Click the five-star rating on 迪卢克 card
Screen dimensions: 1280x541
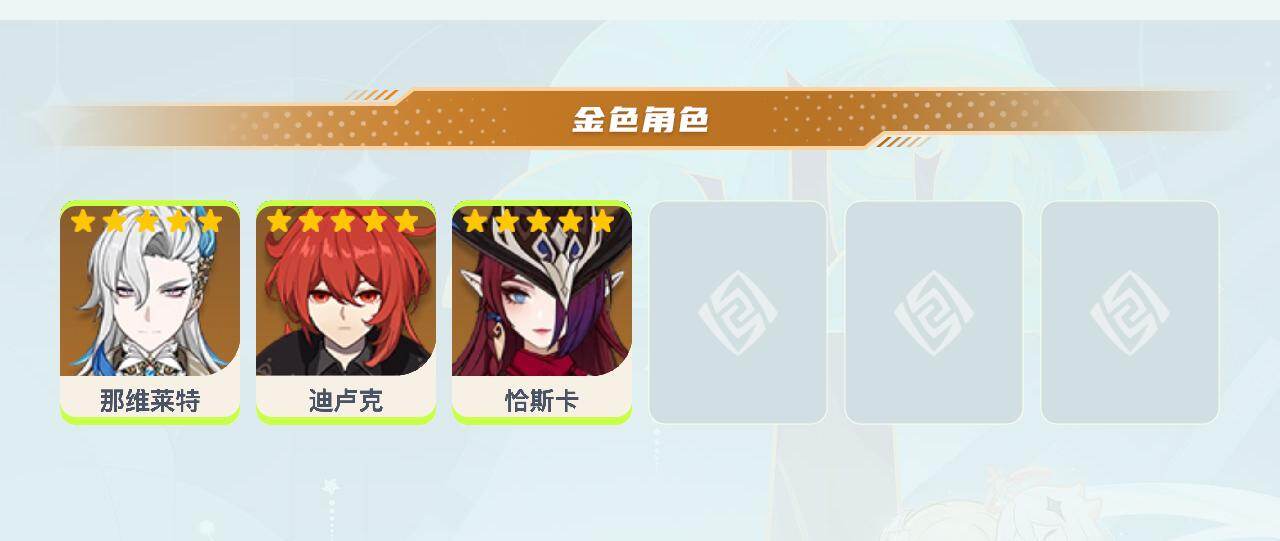coord(342,221)
